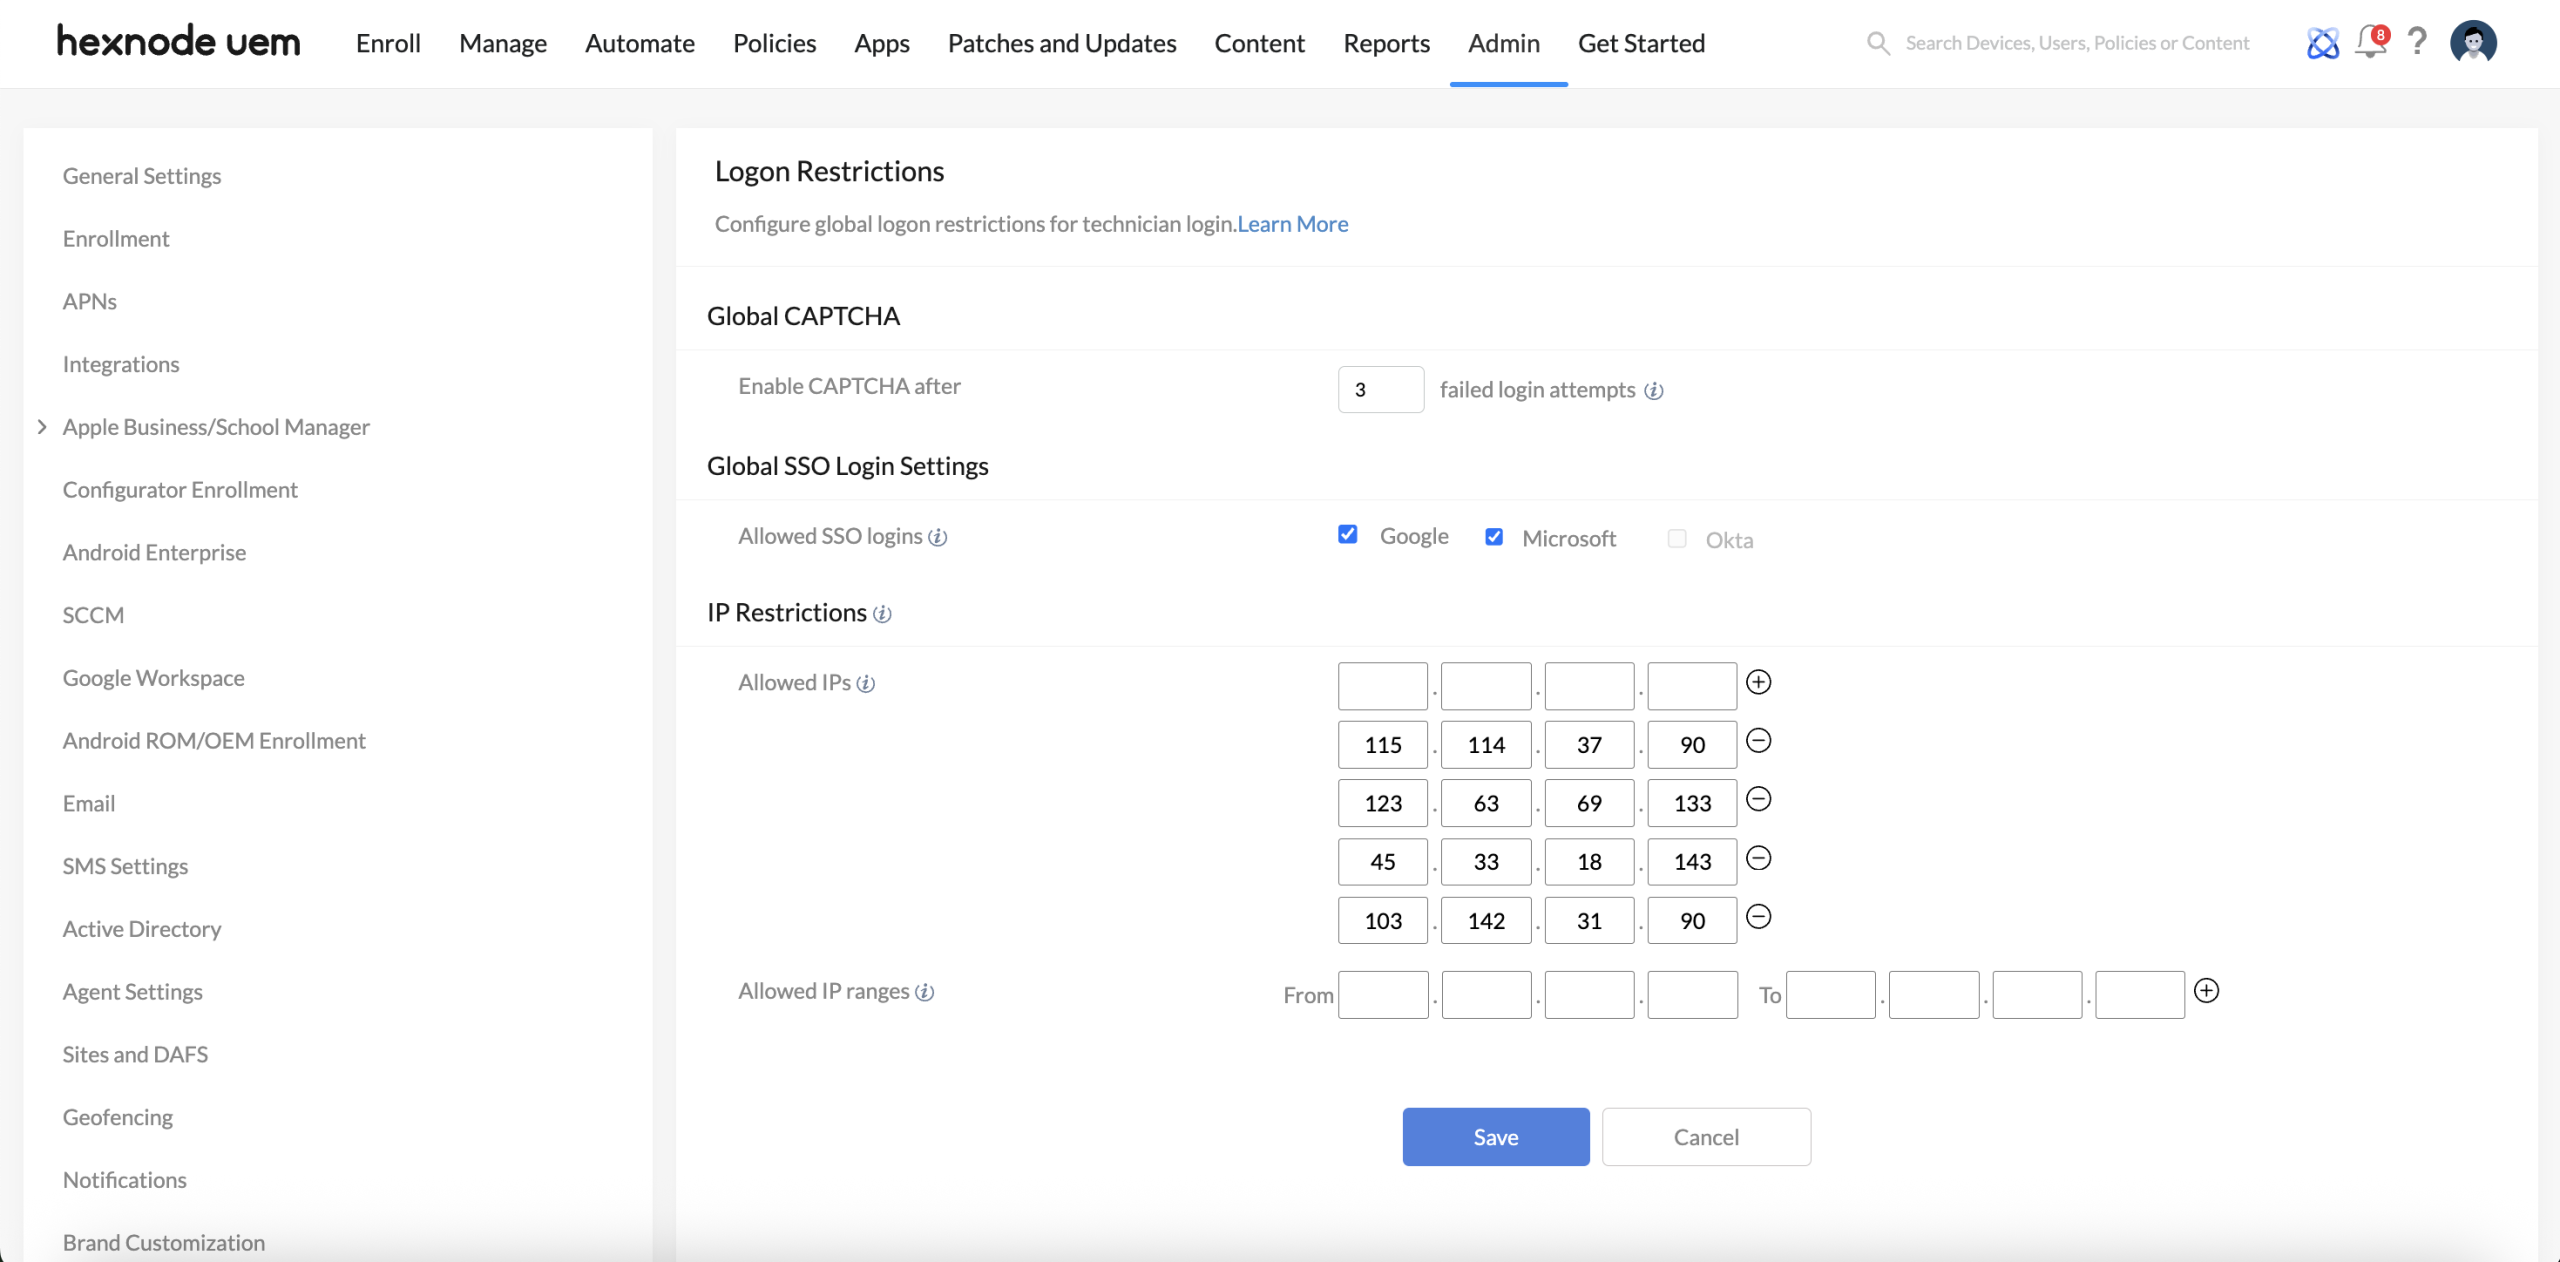Image resolution: width=2560 pixels, height=1262 pixels.
Task: Open Brand Customization in the sidebar
Action: pos(163,1242)
